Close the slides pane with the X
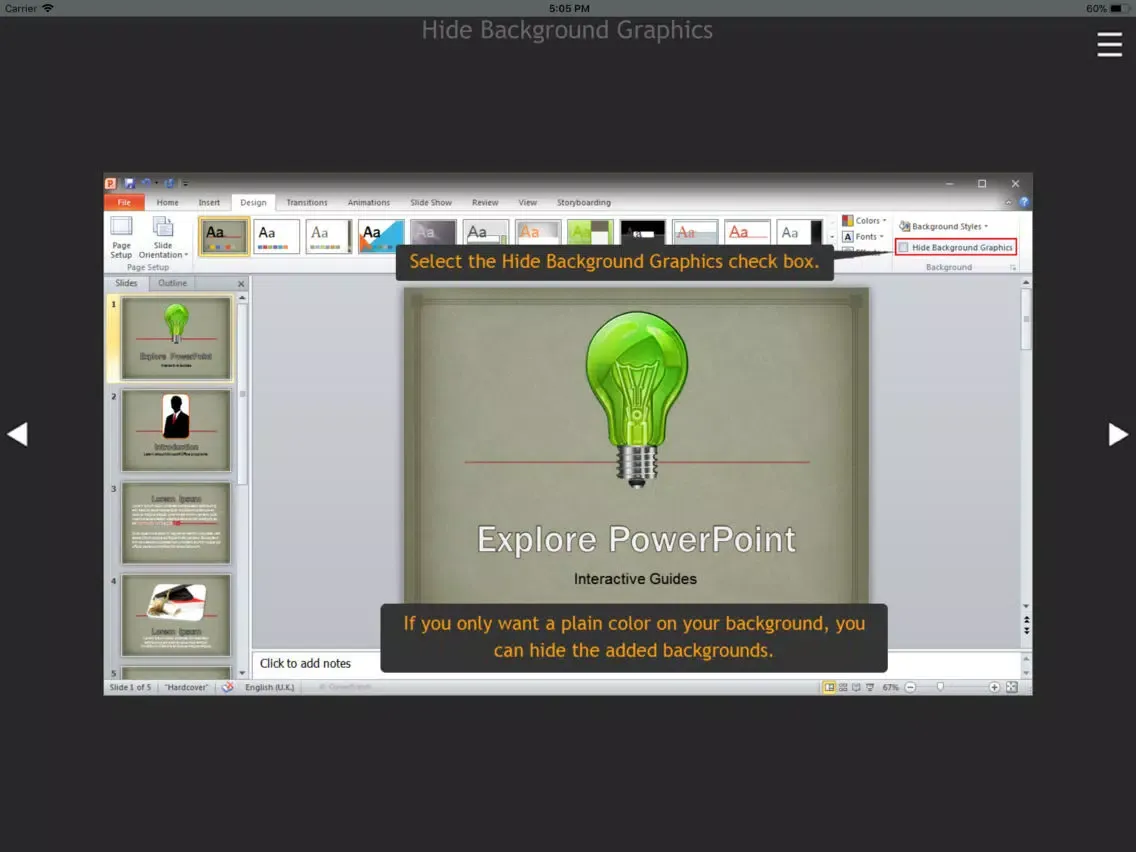The width and height of the screenshot is (1136, 852). [241, 283]
